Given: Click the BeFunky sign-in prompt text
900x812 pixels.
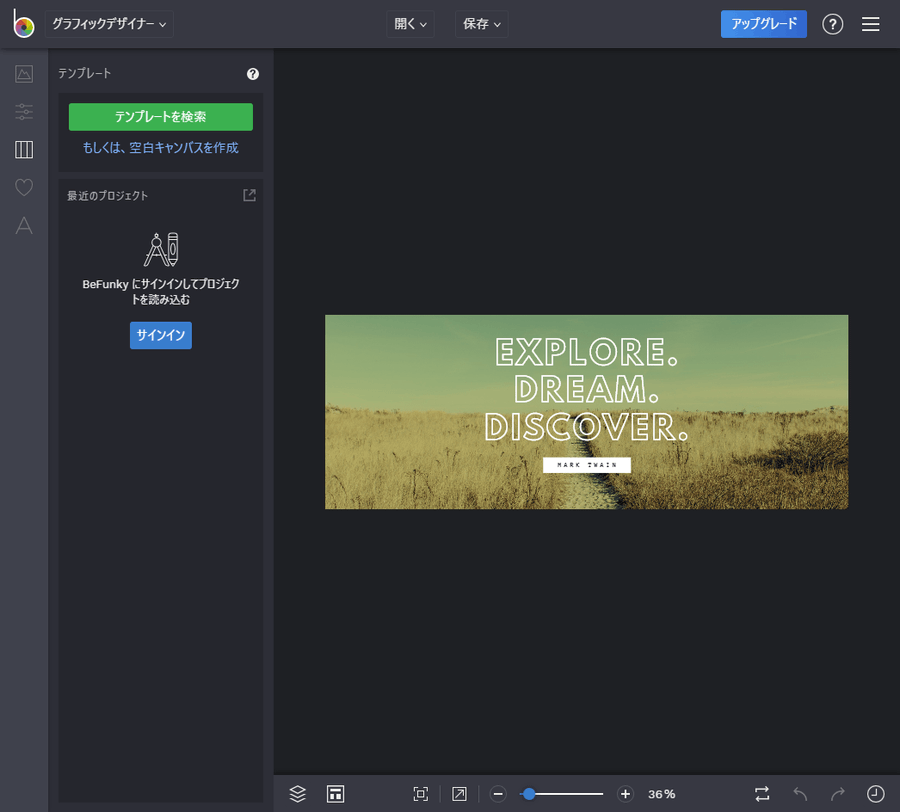Looking at the screenshot, I should [161, 292].
